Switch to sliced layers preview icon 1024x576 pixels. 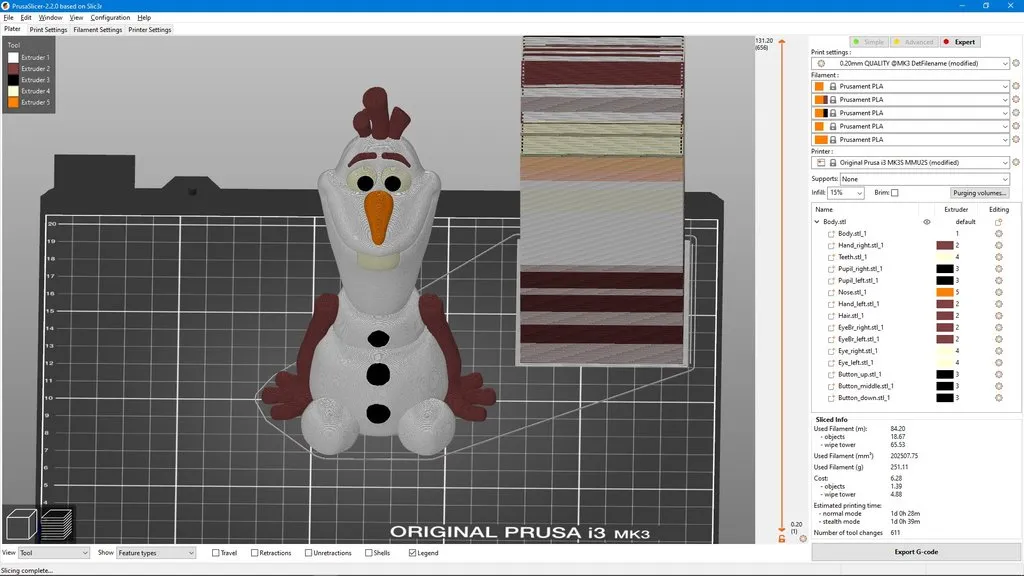(x=57, y=524)
